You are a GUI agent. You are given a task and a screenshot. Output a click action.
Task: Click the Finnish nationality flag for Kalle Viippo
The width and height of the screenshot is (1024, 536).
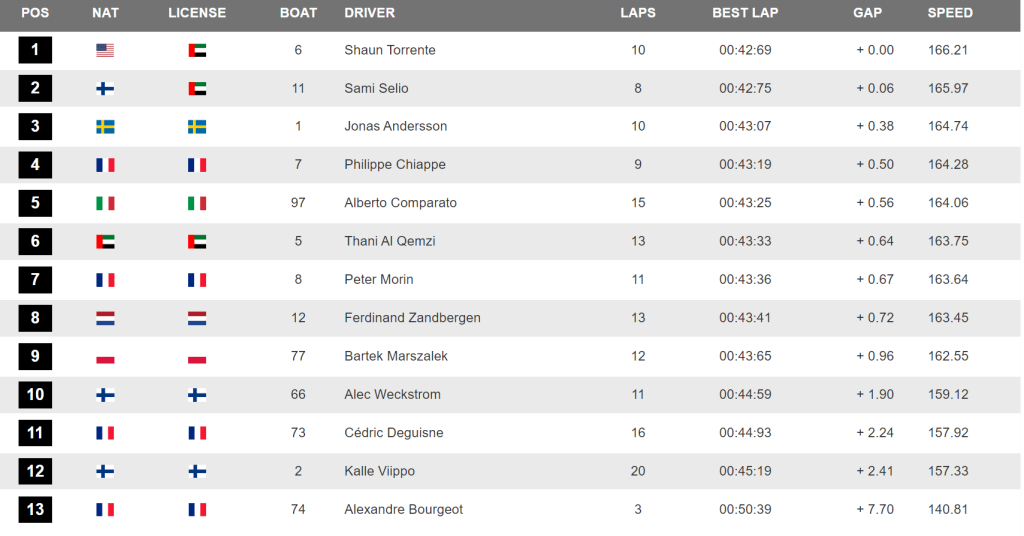point(105,471)
